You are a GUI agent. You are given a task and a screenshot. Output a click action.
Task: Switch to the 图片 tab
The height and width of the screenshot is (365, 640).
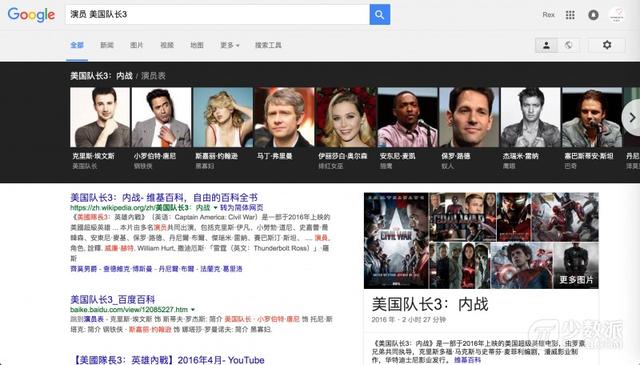[137, 45]
